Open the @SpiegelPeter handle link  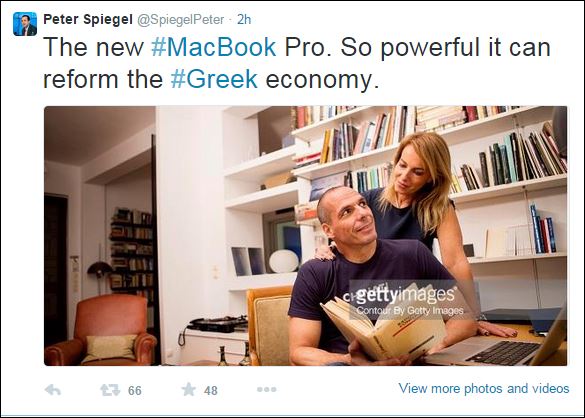[x=181, y=20]
